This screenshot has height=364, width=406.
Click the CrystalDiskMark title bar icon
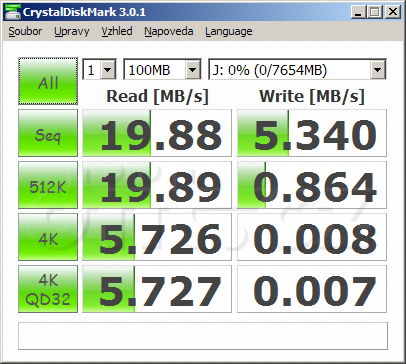click(x=13, y=12)
